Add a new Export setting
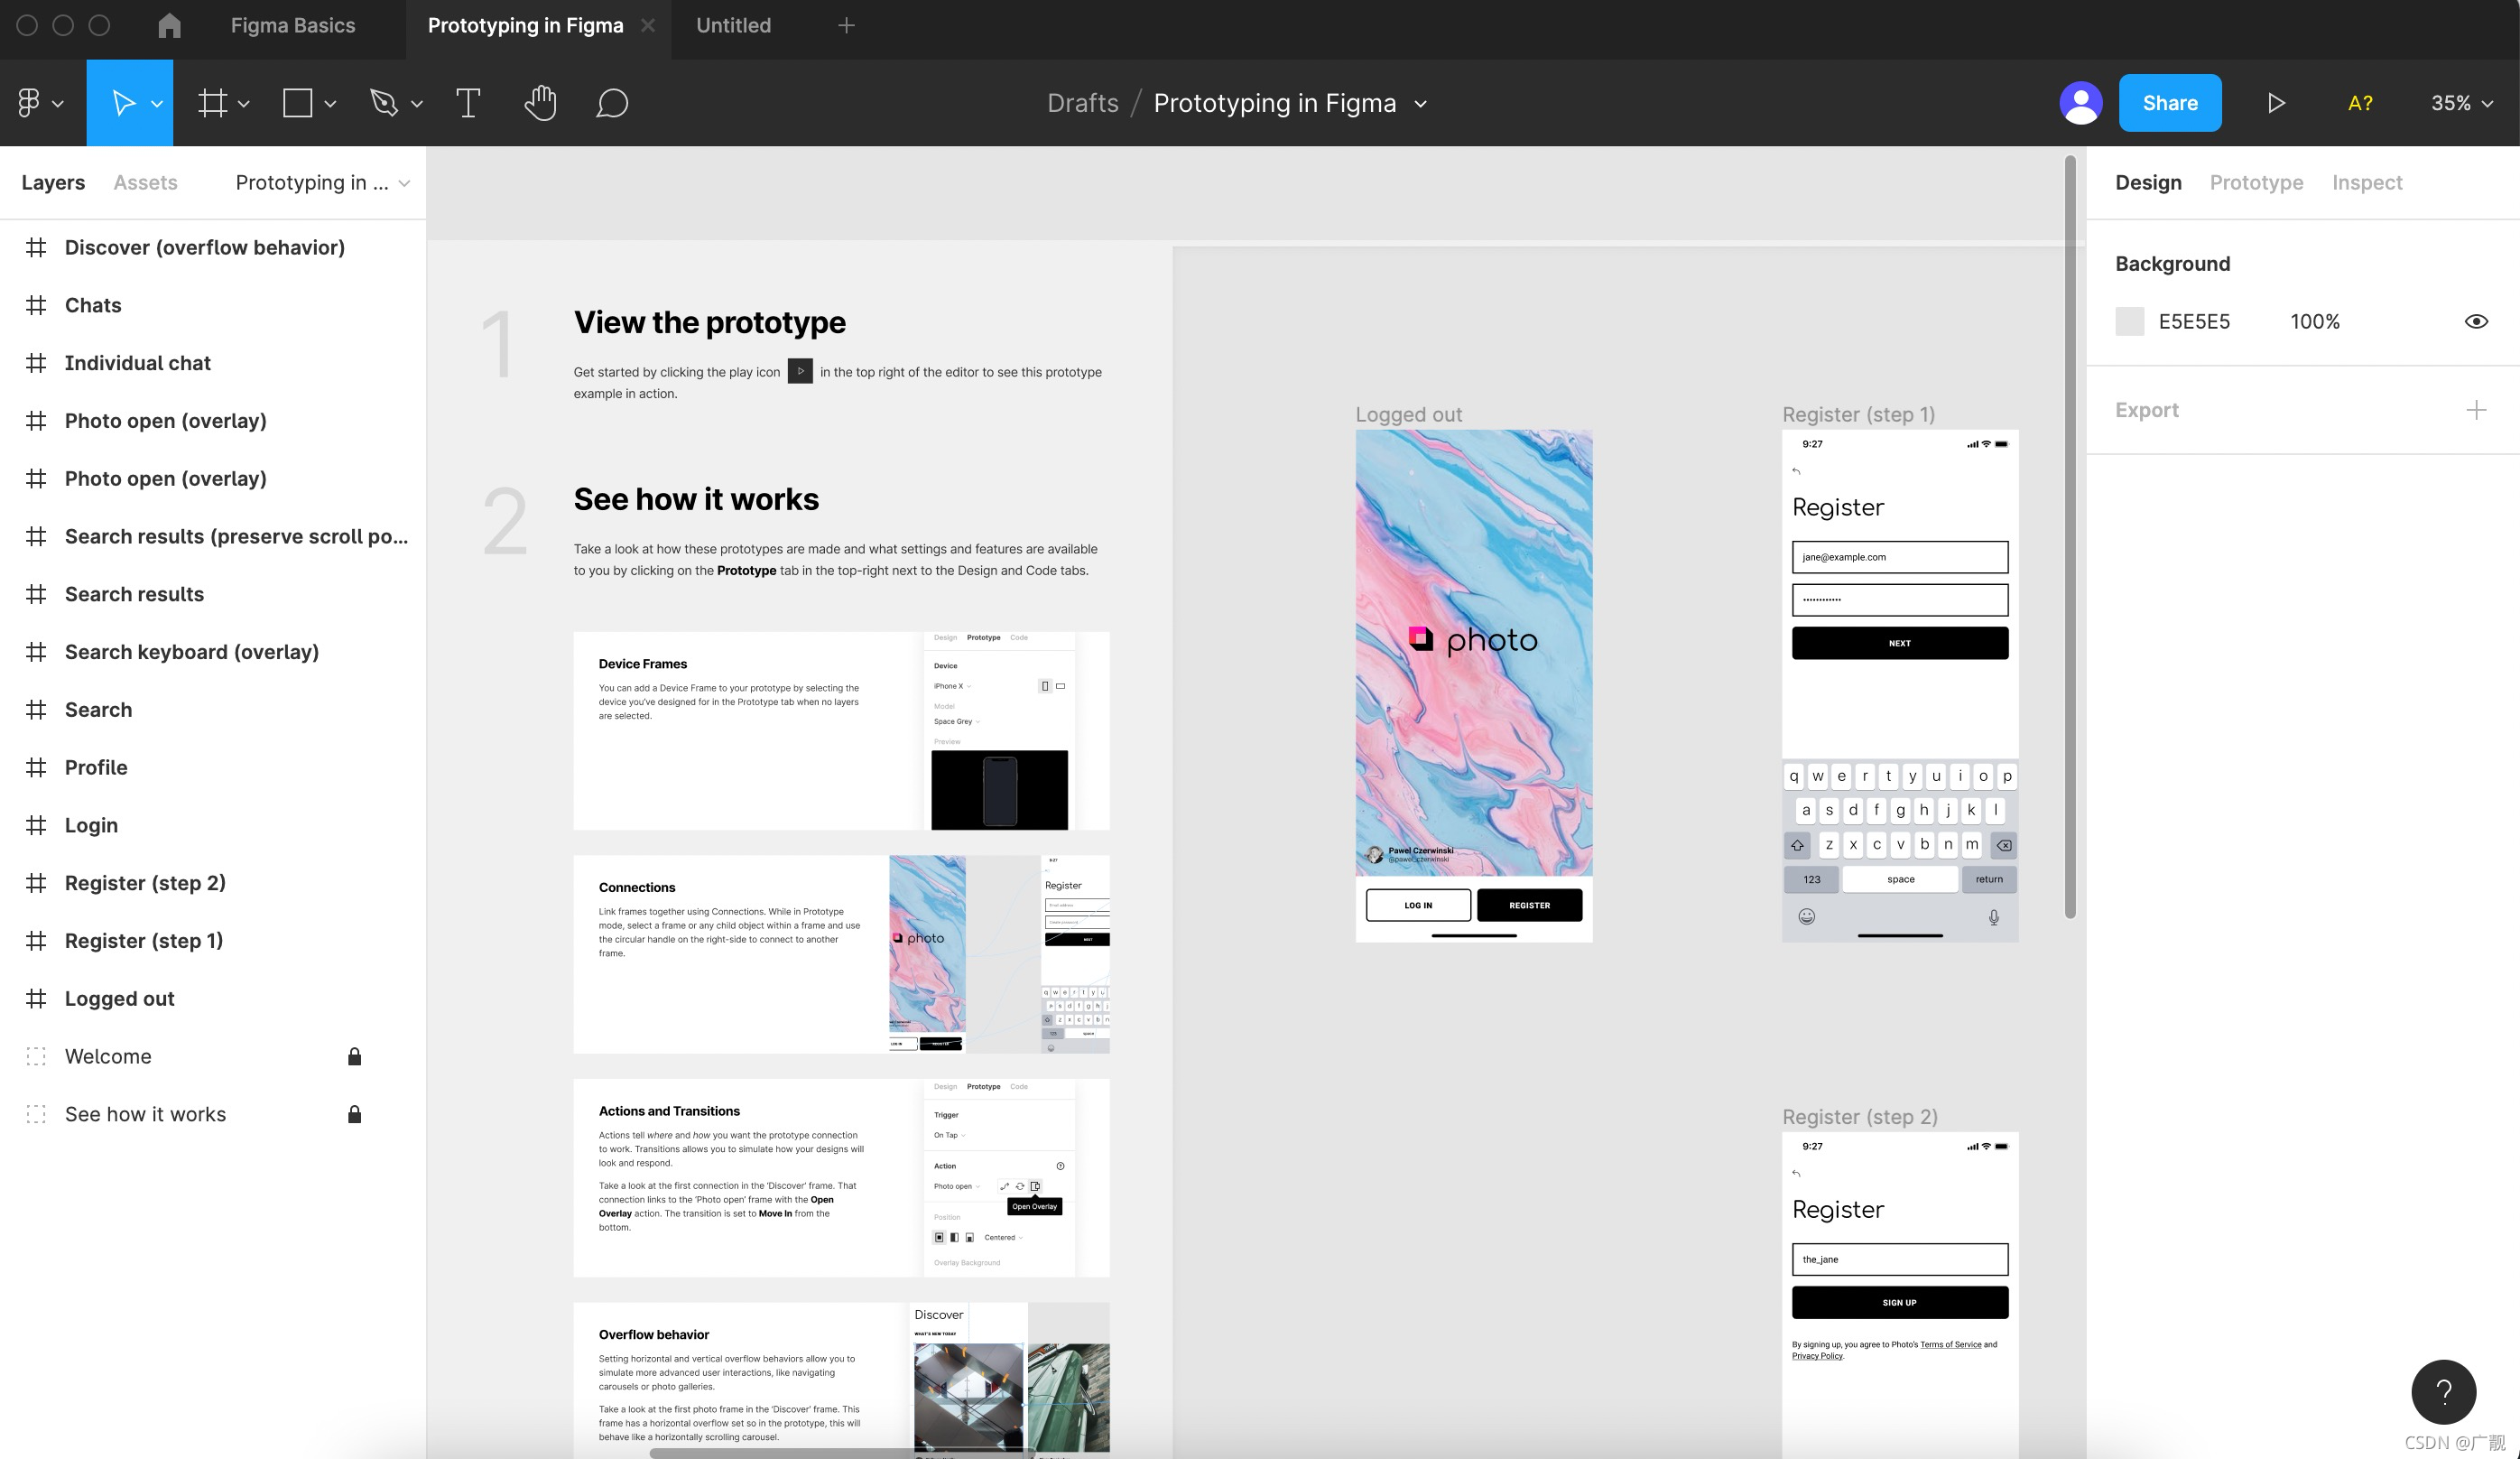The height and width of the screenshot is (1459, 2520). pos(2475,410)
